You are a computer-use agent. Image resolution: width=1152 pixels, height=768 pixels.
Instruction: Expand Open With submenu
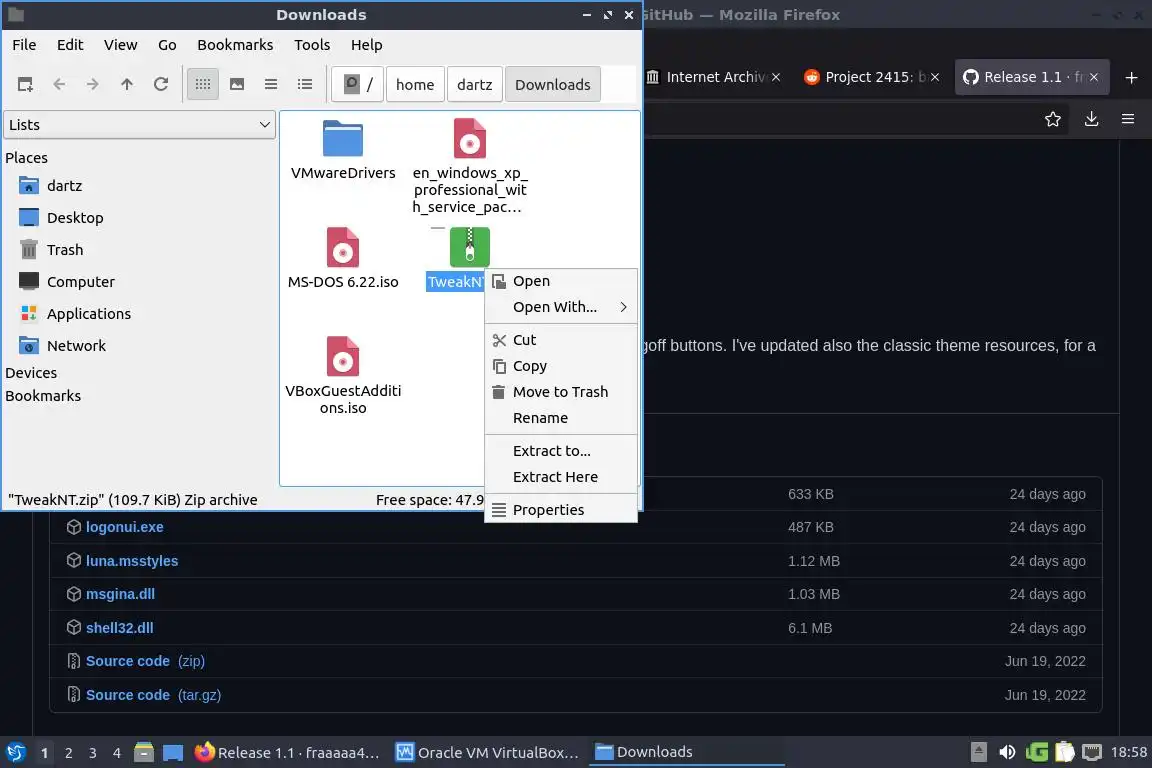click(x=561, y=307)
